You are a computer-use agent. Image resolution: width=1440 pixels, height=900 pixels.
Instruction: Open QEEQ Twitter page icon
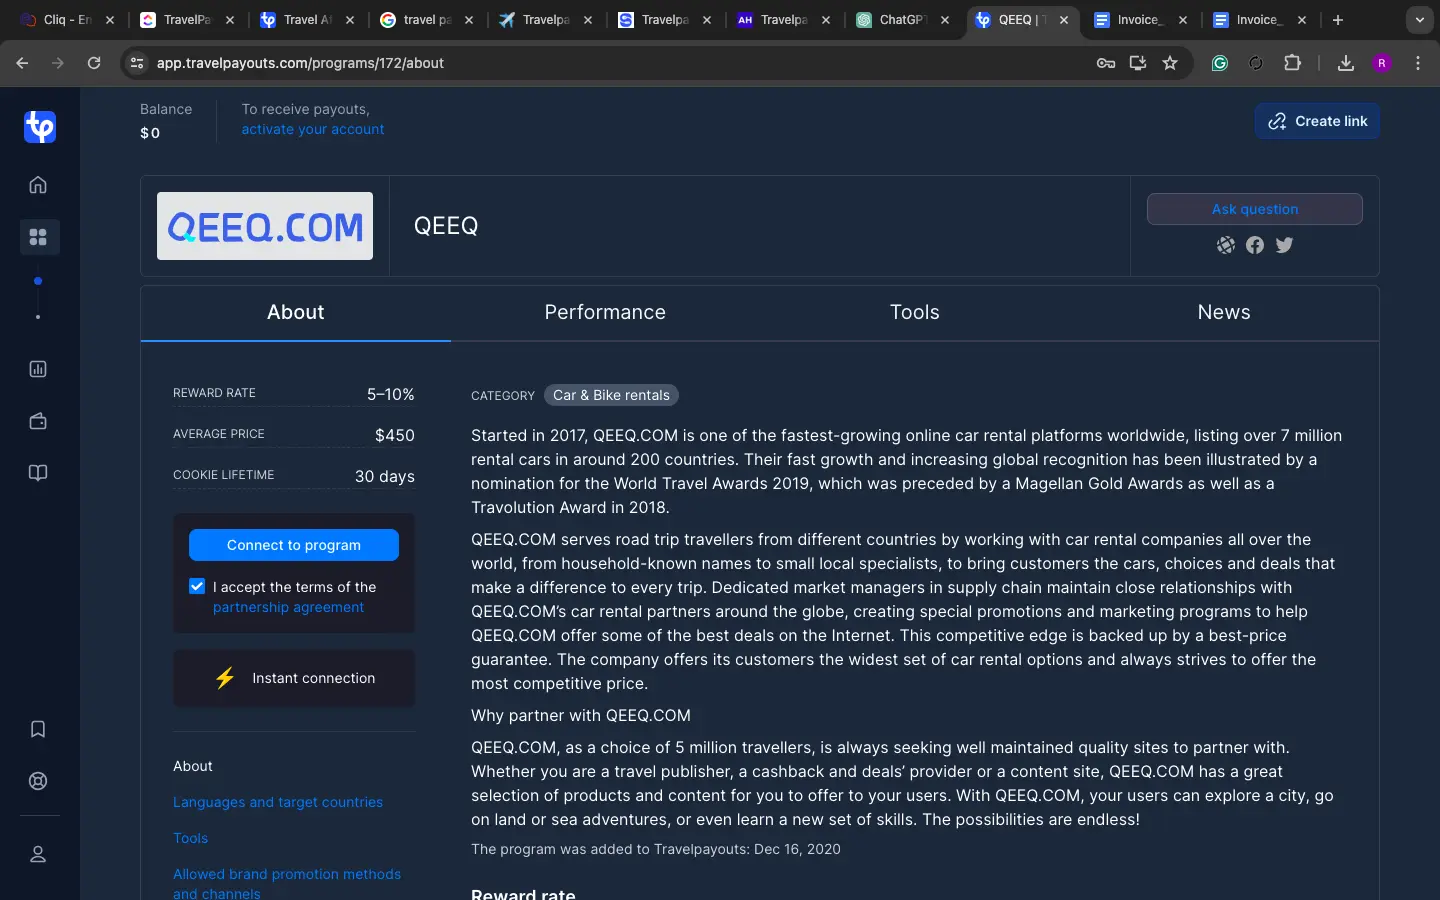pyautogui.click(x=1285, y=245)
